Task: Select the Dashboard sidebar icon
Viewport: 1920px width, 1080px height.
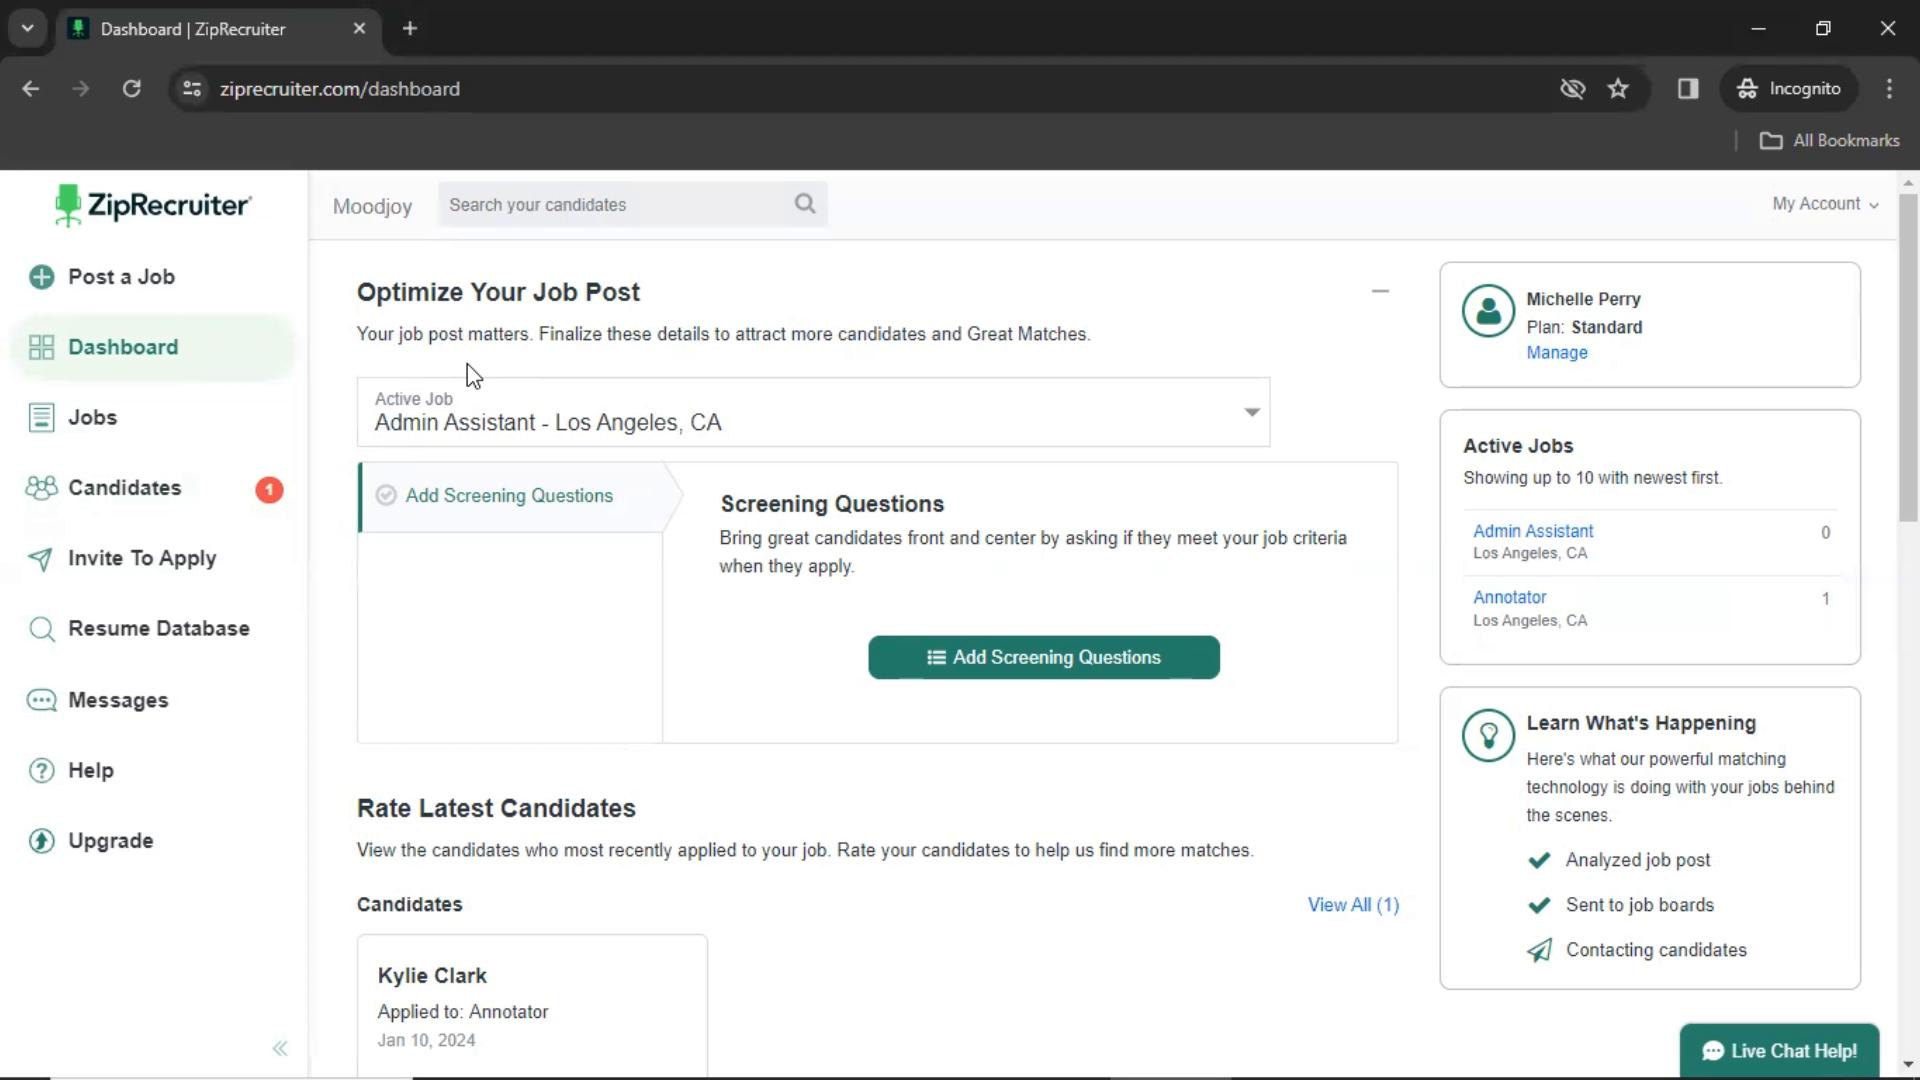Action: click(41, 347)
